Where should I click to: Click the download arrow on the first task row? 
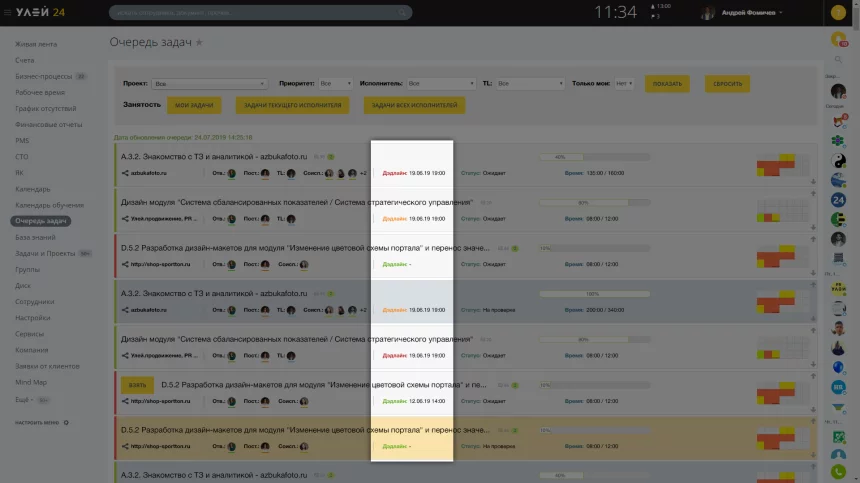814,182
